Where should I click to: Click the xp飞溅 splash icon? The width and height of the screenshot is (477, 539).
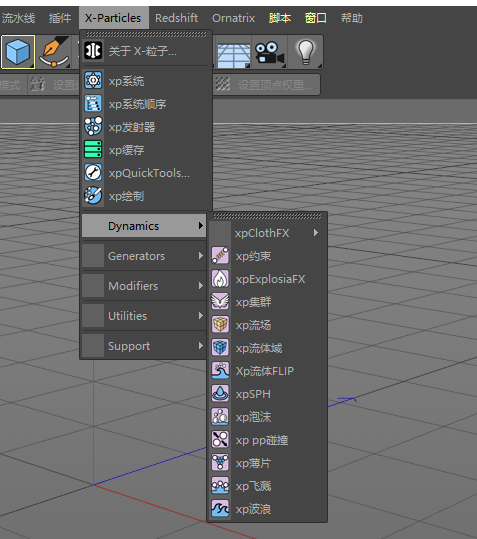[220, 486]
